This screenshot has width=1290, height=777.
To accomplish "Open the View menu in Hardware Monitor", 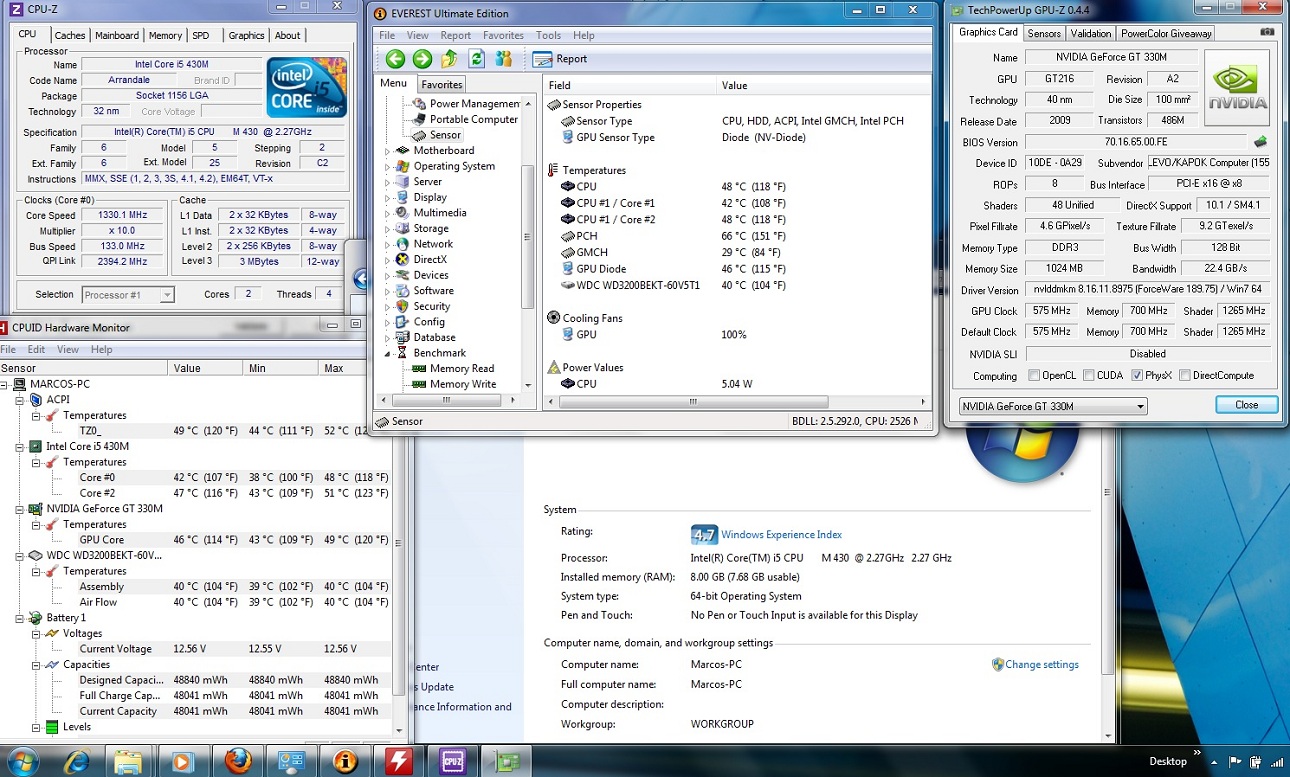I will (x=68, y=350).
